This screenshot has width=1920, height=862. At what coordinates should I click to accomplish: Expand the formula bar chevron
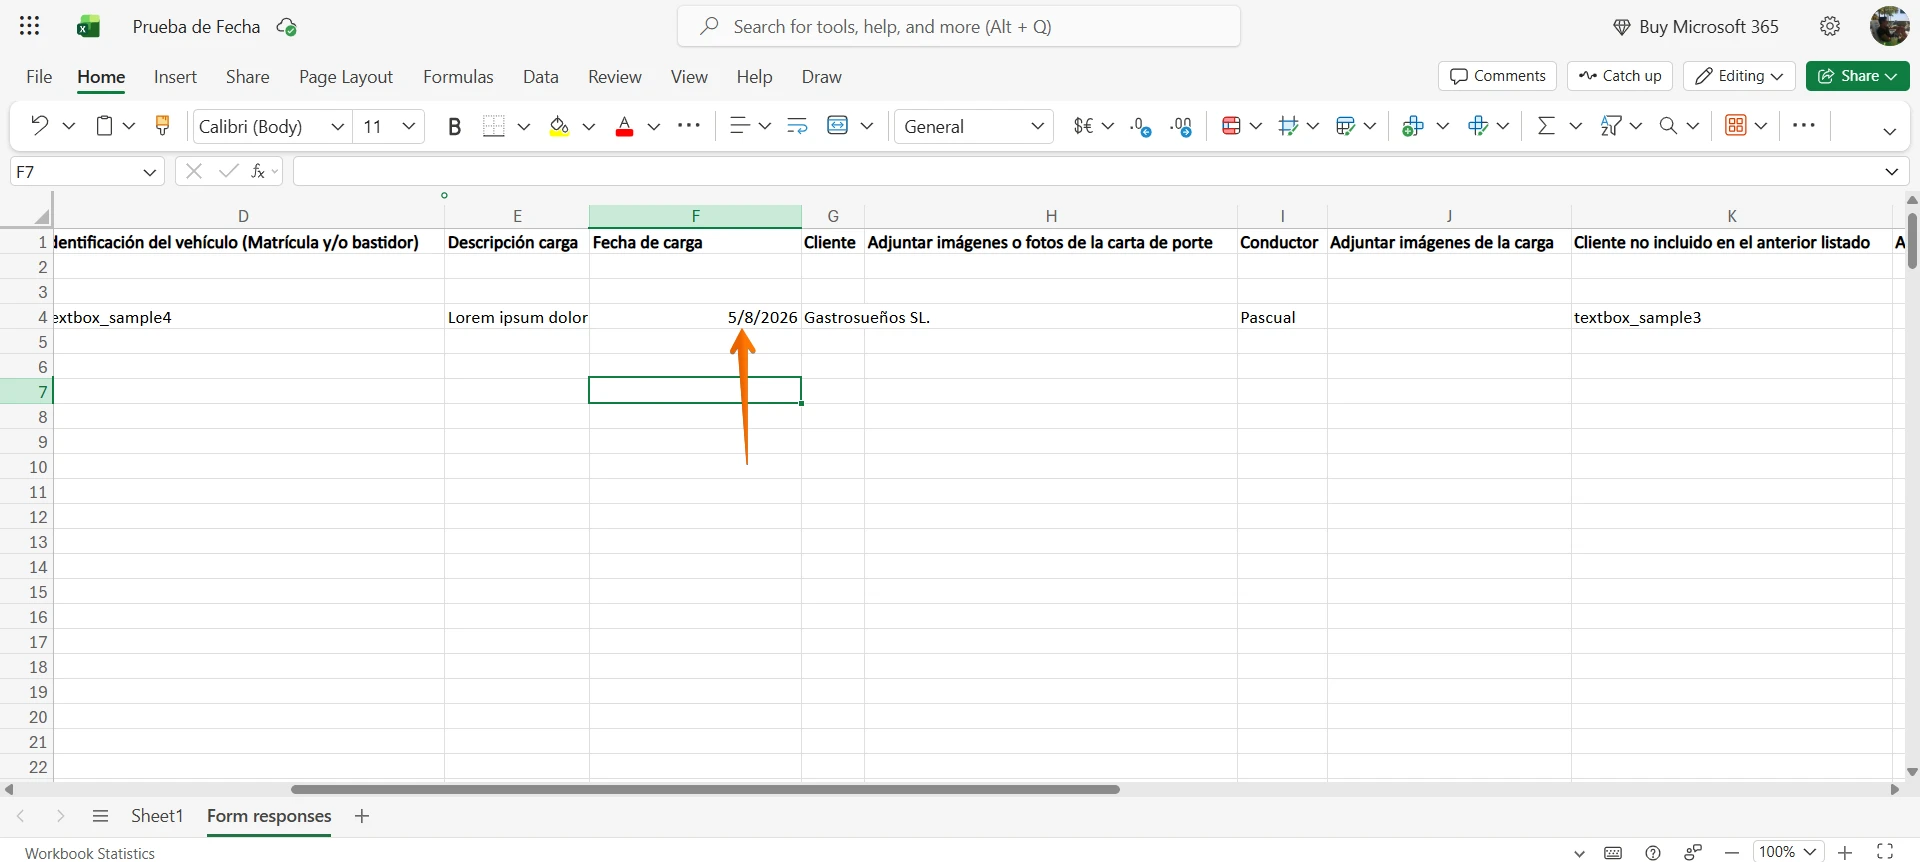(x=1891, y=172)
